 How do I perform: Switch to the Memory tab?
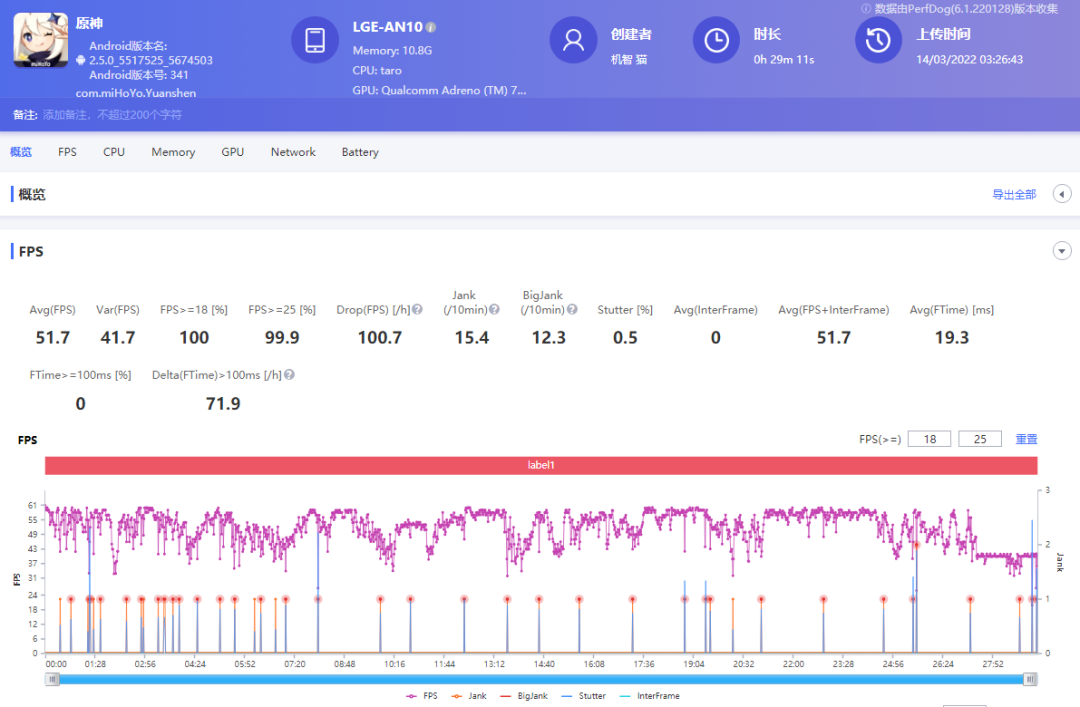click(173, 152)
